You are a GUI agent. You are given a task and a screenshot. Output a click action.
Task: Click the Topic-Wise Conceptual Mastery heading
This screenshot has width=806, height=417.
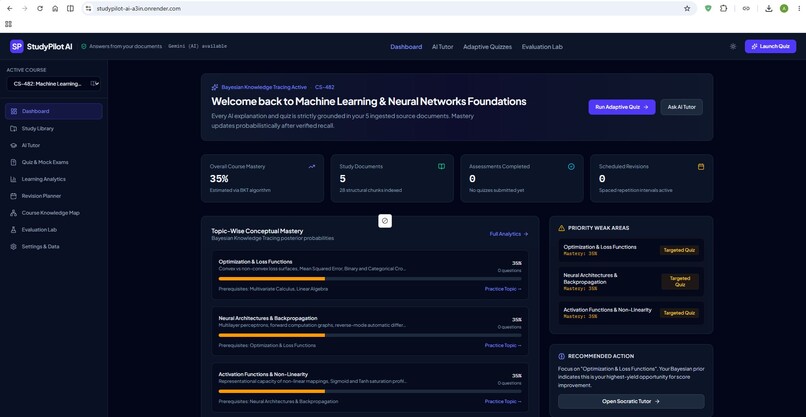click(x=257, y=231)
